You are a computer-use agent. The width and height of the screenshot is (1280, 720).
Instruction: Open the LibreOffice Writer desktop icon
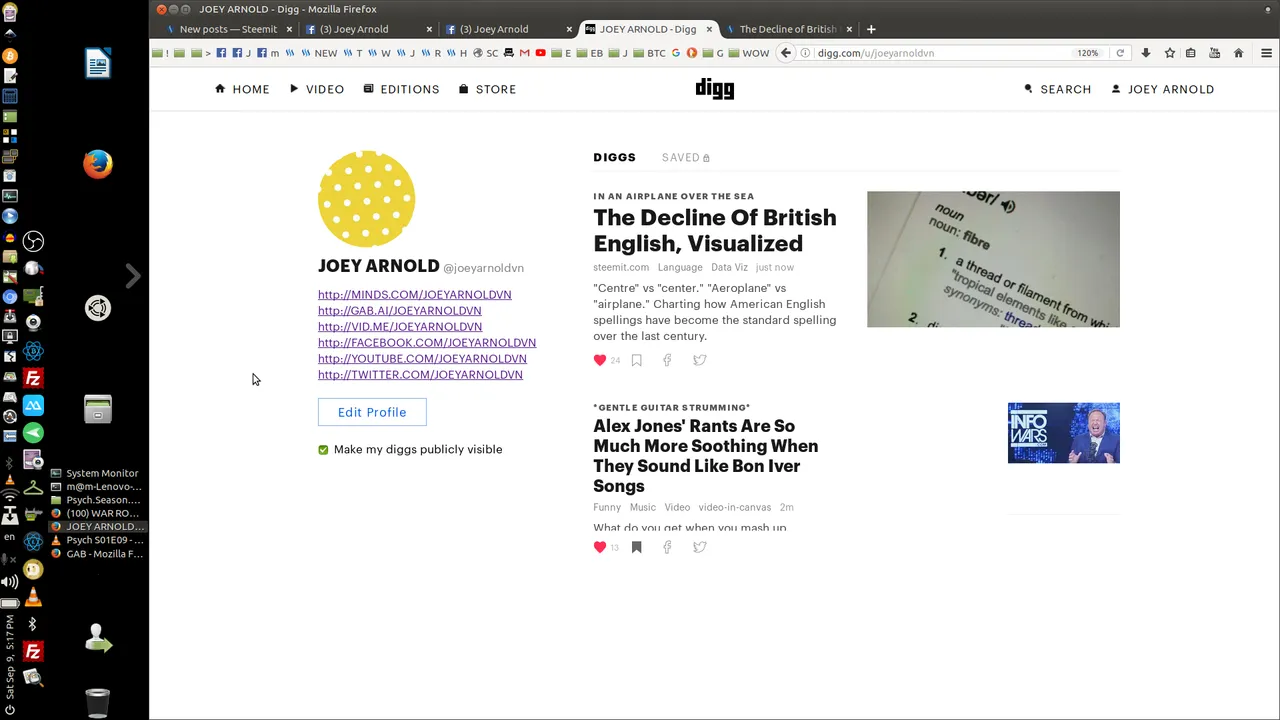pyautogui.click(x=98, y=63)
